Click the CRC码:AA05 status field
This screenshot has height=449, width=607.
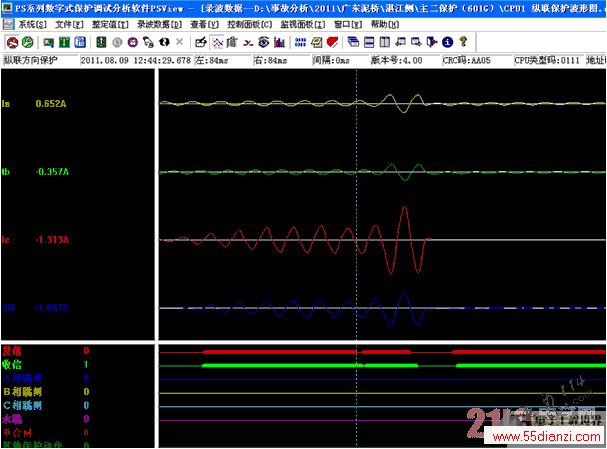[x=477, y=60]
